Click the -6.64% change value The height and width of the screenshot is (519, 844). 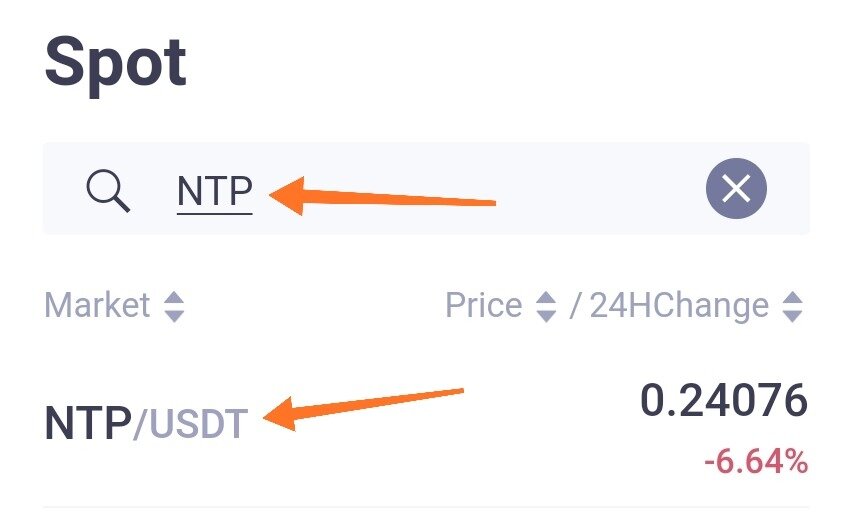click(756, 461)
